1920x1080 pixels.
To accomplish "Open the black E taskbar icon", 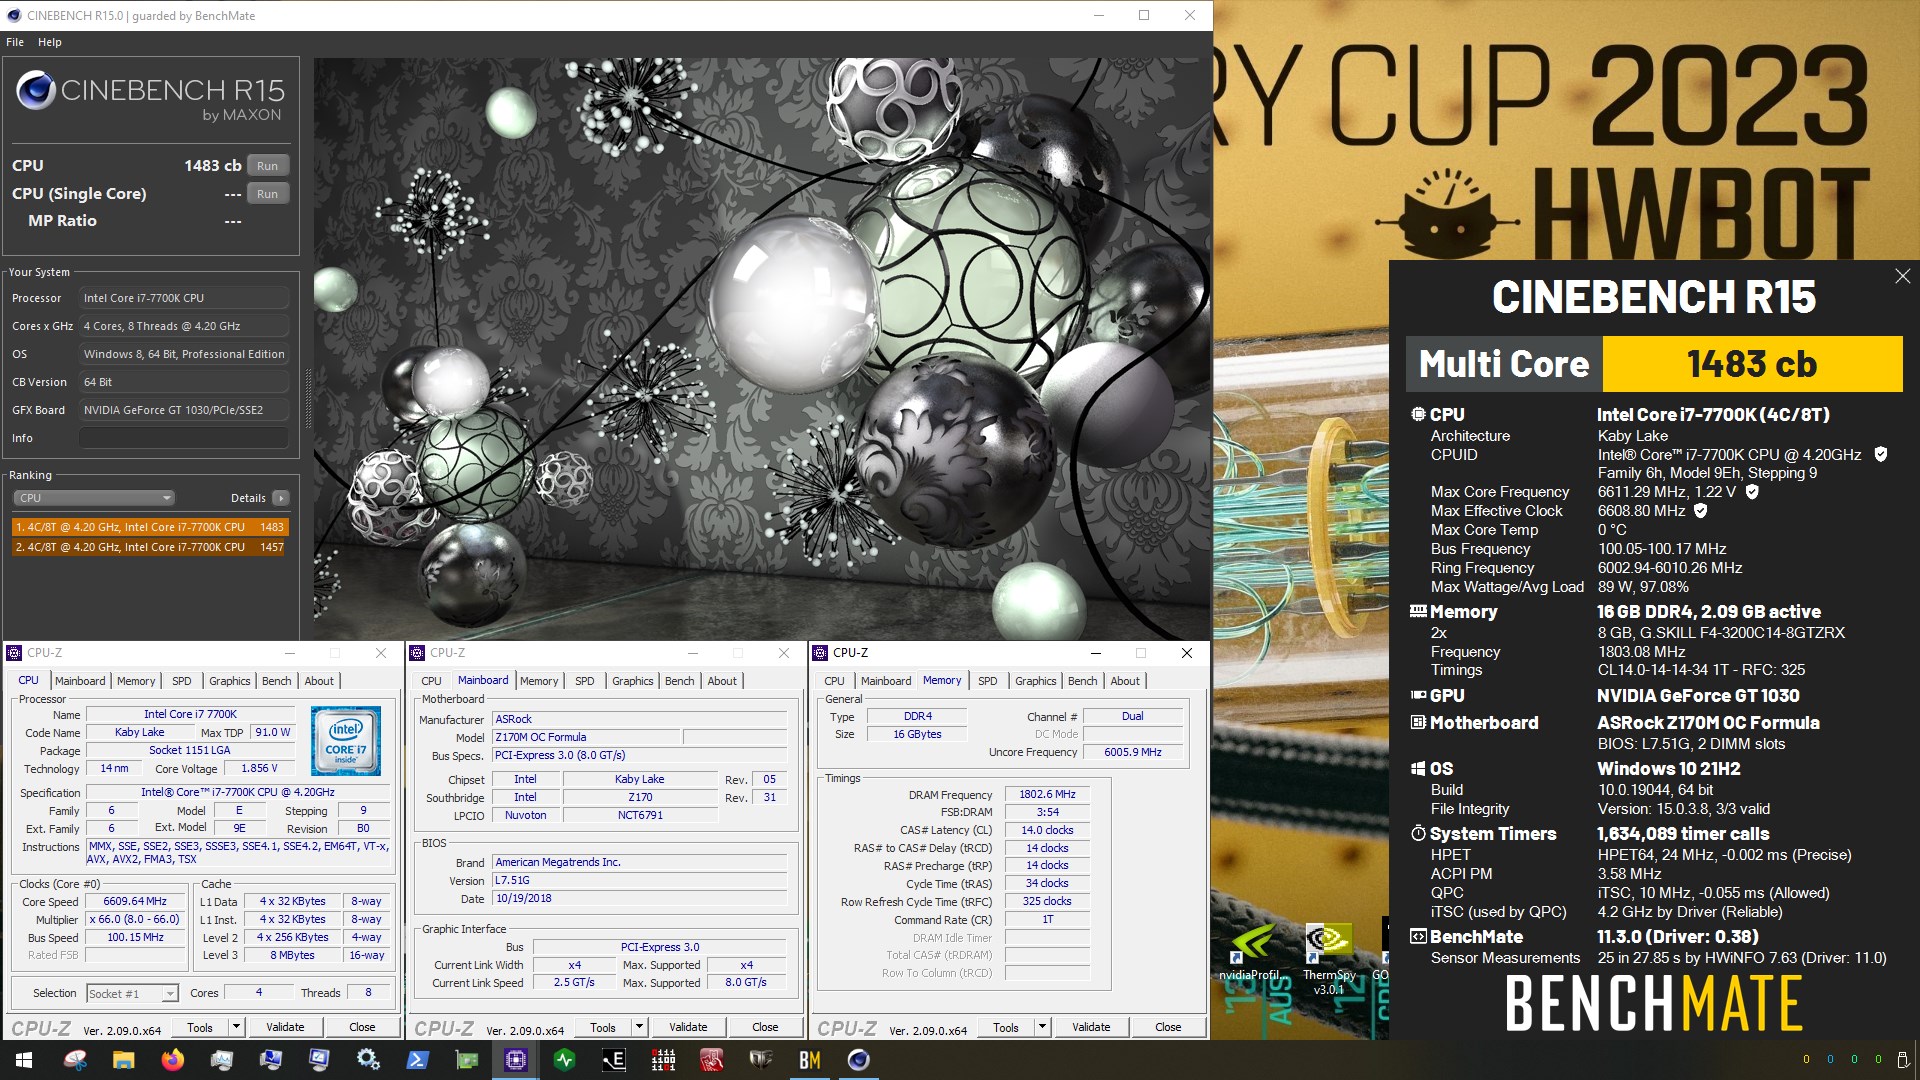I will click(614, 1060).
